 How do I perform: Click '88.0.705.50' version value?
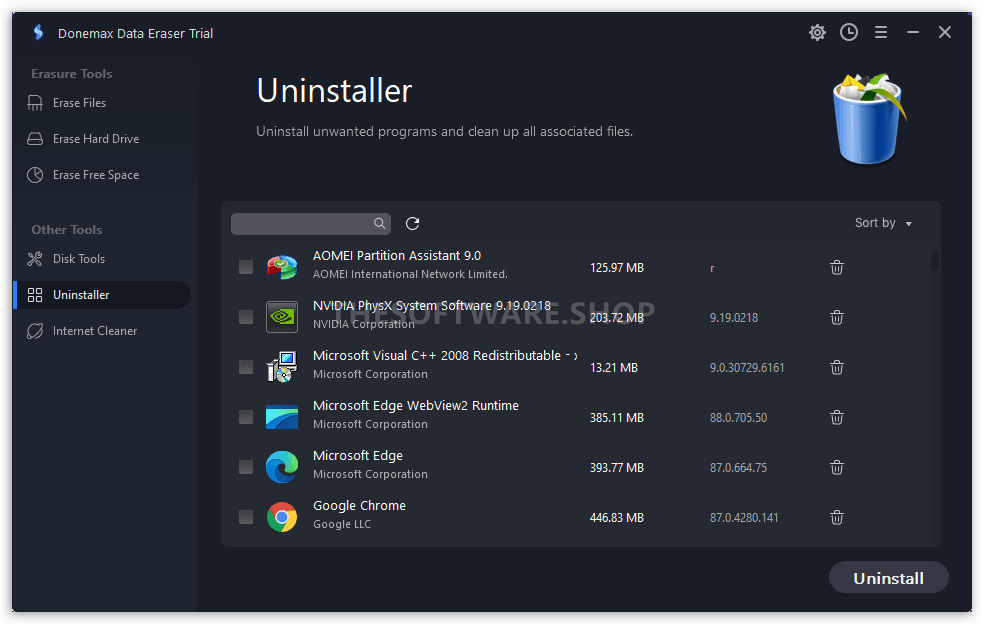click(739, 417)
